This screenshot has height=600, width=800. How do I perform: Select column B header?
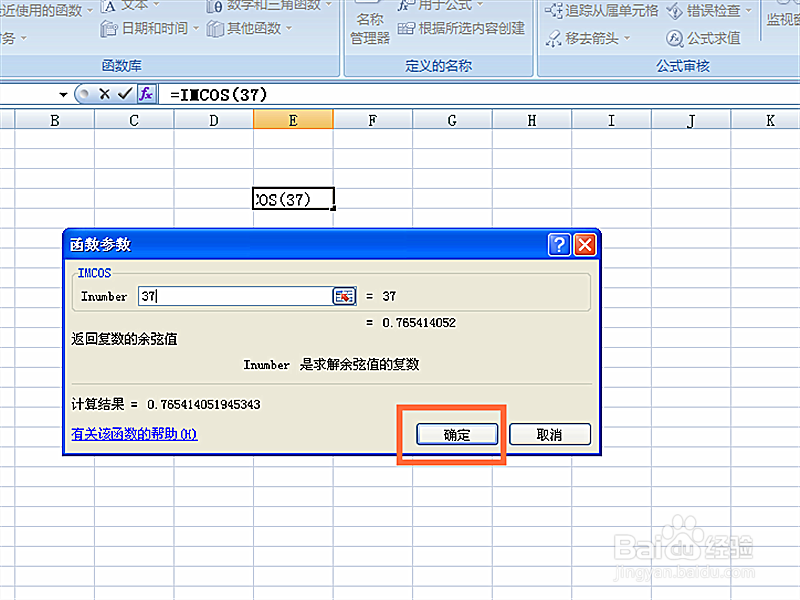pos(55,120)
